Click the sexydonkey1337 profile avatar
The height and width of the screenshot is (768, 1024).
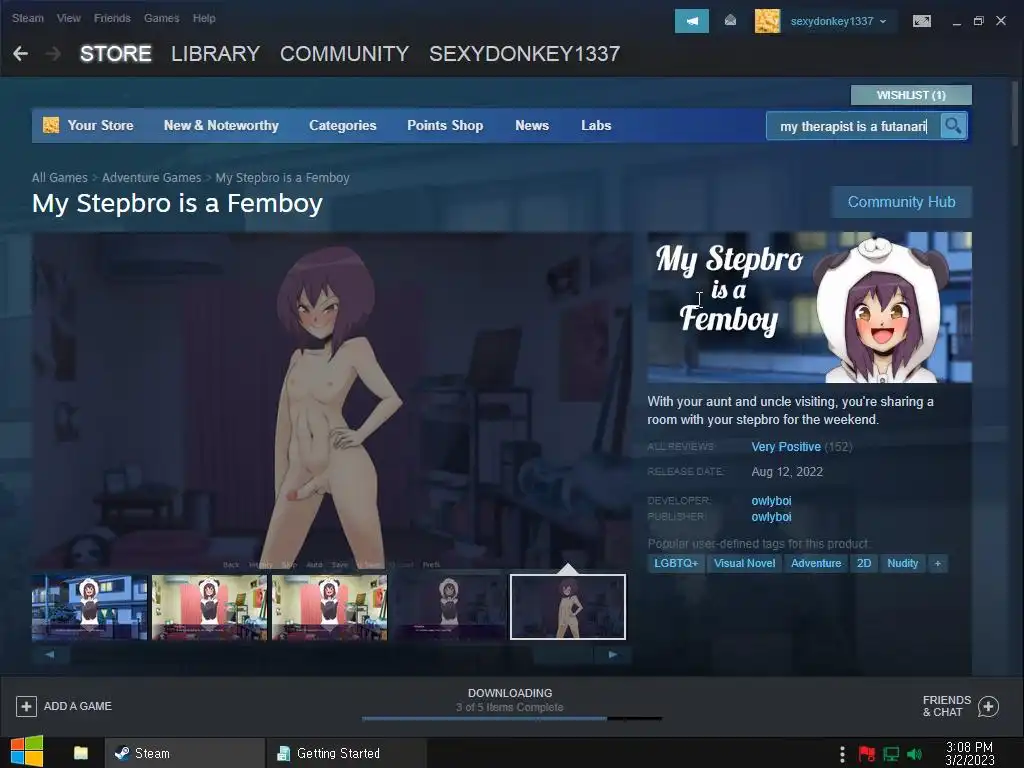pyautogui.click(x=767, y=21)
